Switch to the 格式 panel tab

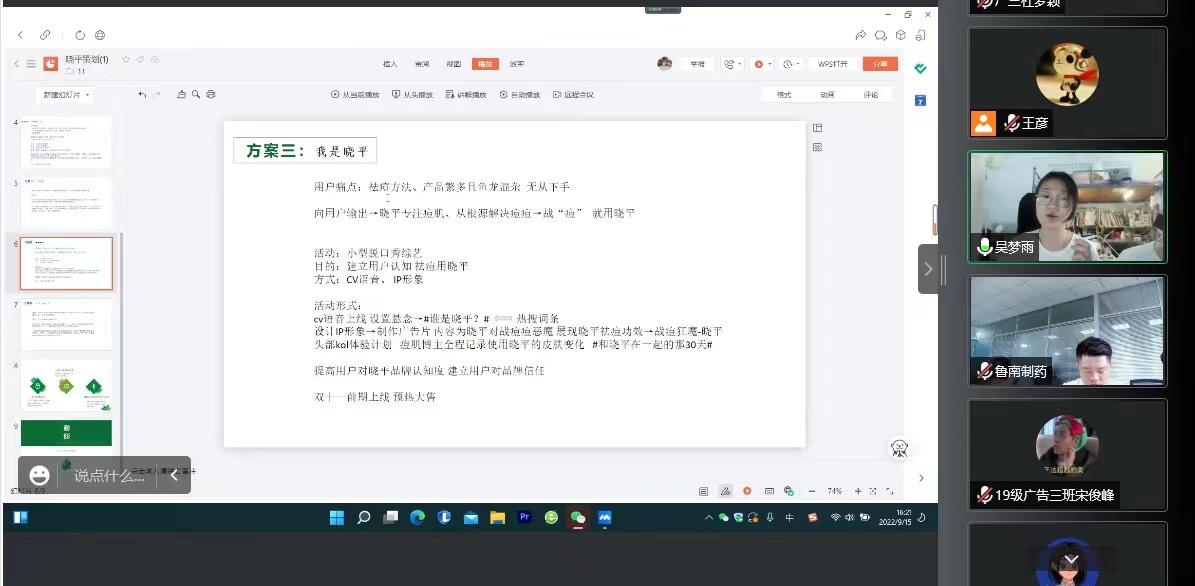(783, 94)
